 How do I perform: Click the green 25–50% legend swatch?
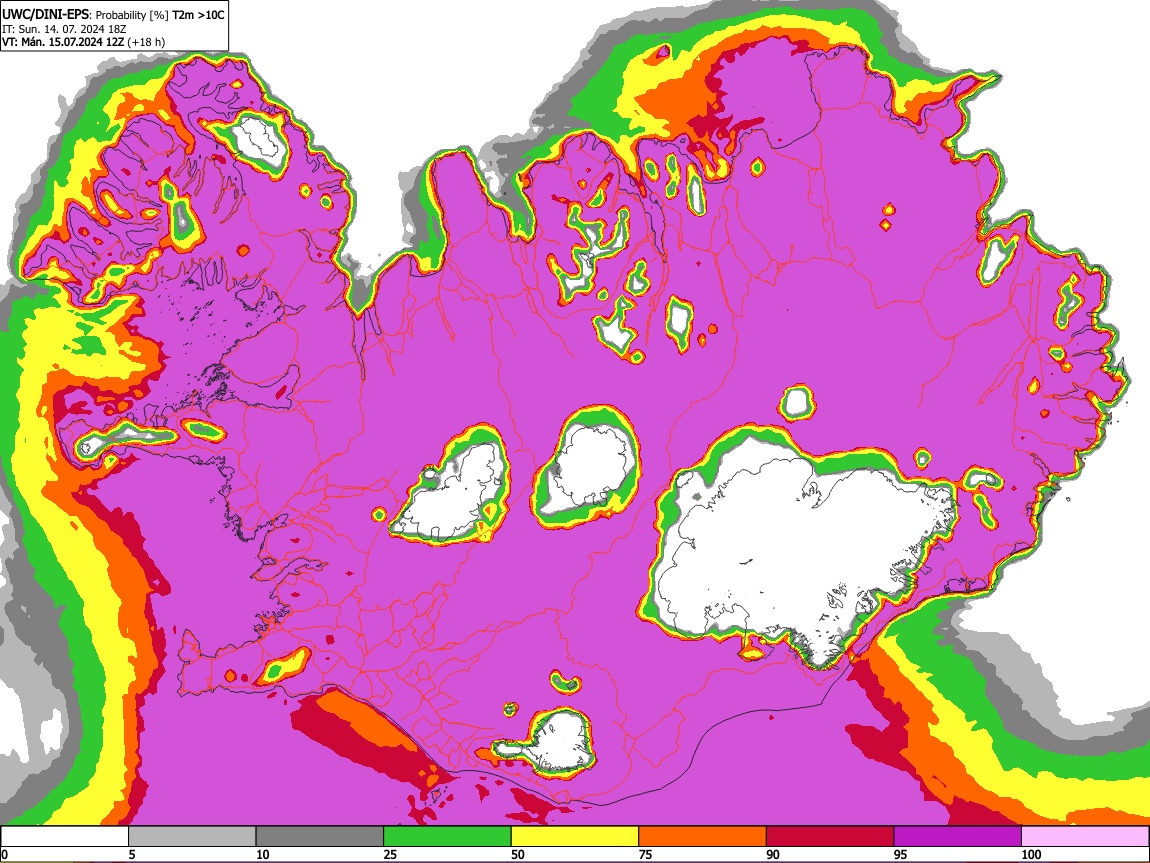click(447, 836)
